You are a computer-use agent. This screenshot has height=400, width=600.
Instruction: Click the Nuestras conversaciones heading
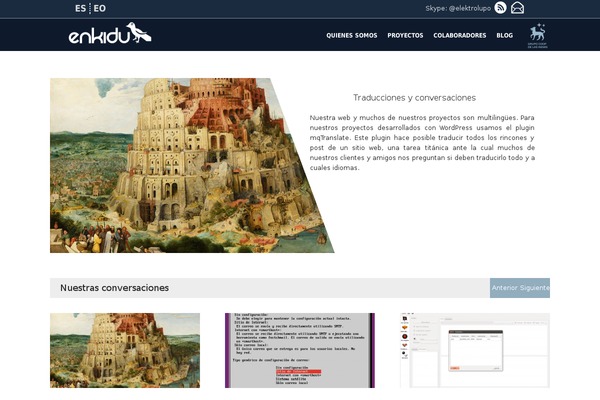(114, 288)
